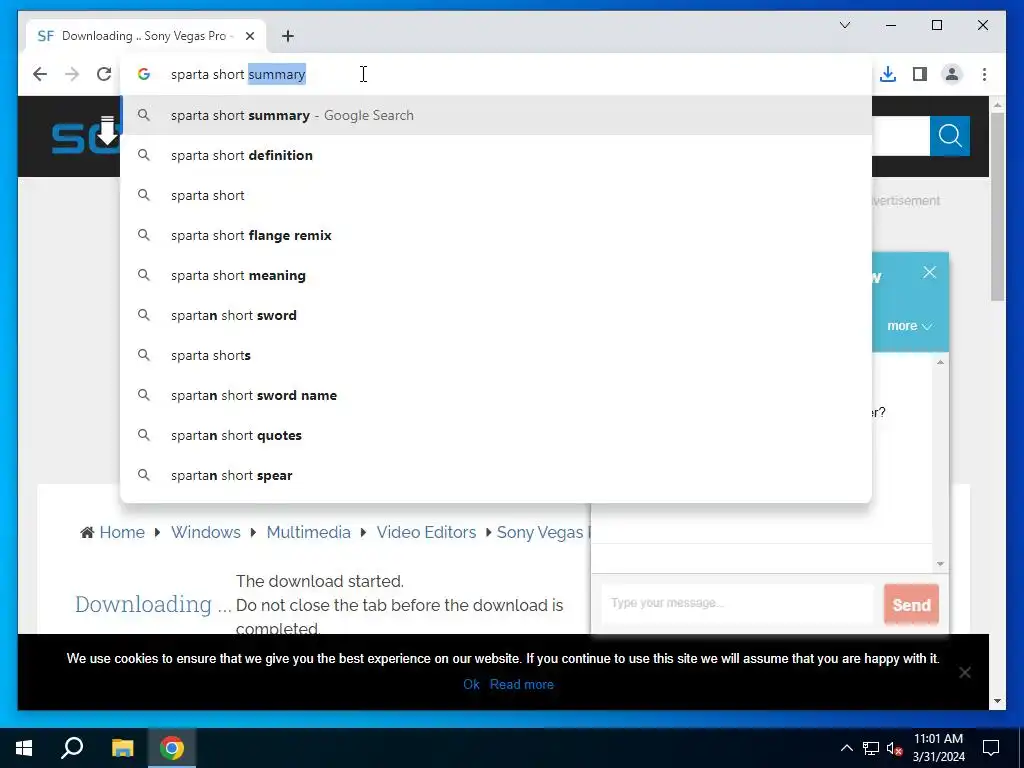This screenshot has width=1024, height=768.
Task: Open the Chrome three-dot menu
Action: point(984,74)
